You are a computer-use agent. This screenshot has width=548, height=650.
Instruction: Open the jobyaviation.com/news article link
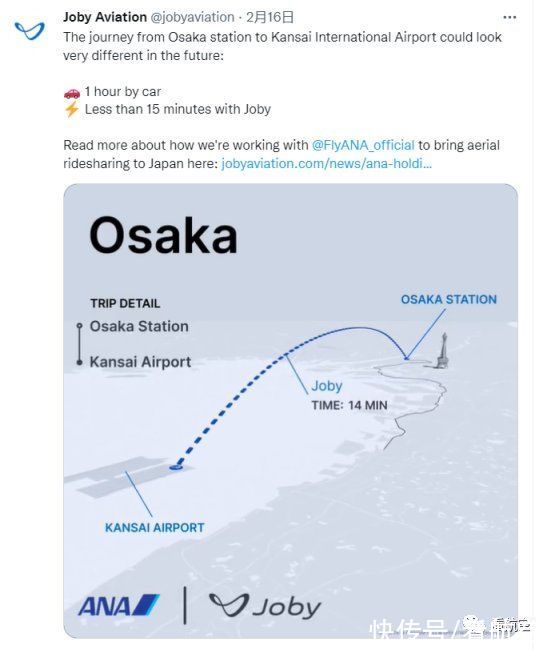pos(327,163)
